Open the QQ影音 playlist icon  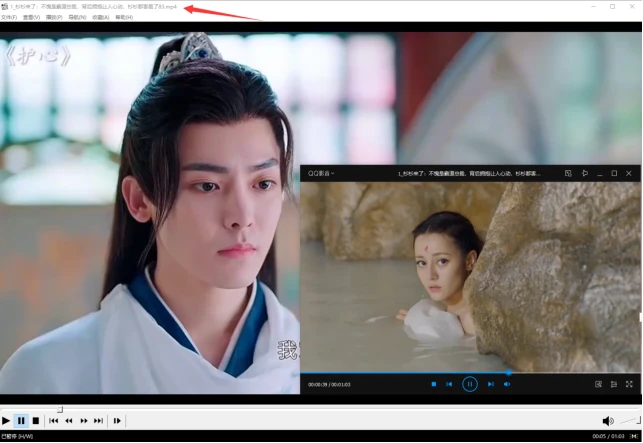613,384
